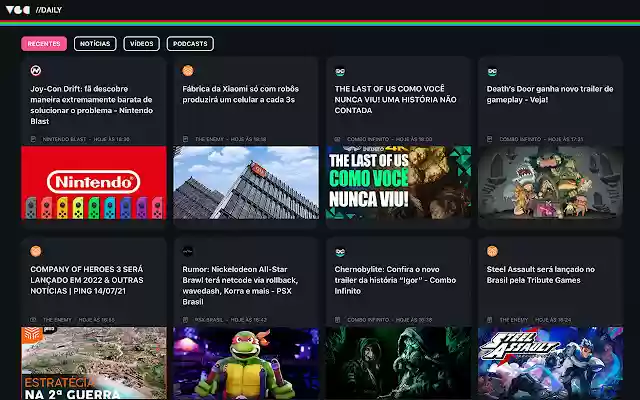Click the Chernobylite hooded figures thumbnail
This screenshot has height=400, width=640.
pyautogui.click(x=398, y=363)
